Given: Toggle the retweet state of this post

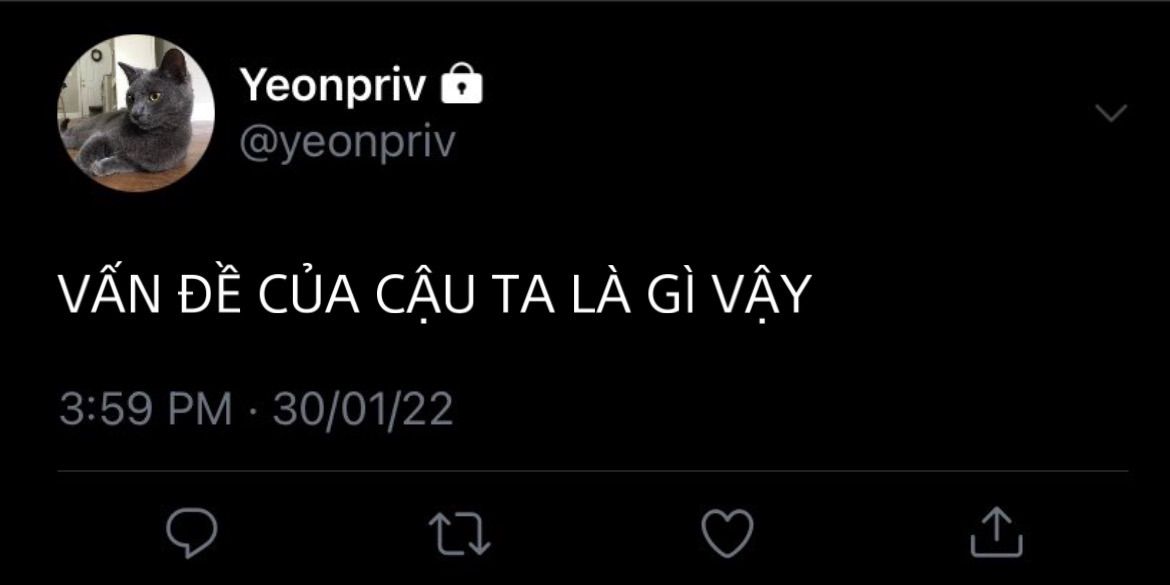Looking at the screenshot, I should tap(460, 534).
